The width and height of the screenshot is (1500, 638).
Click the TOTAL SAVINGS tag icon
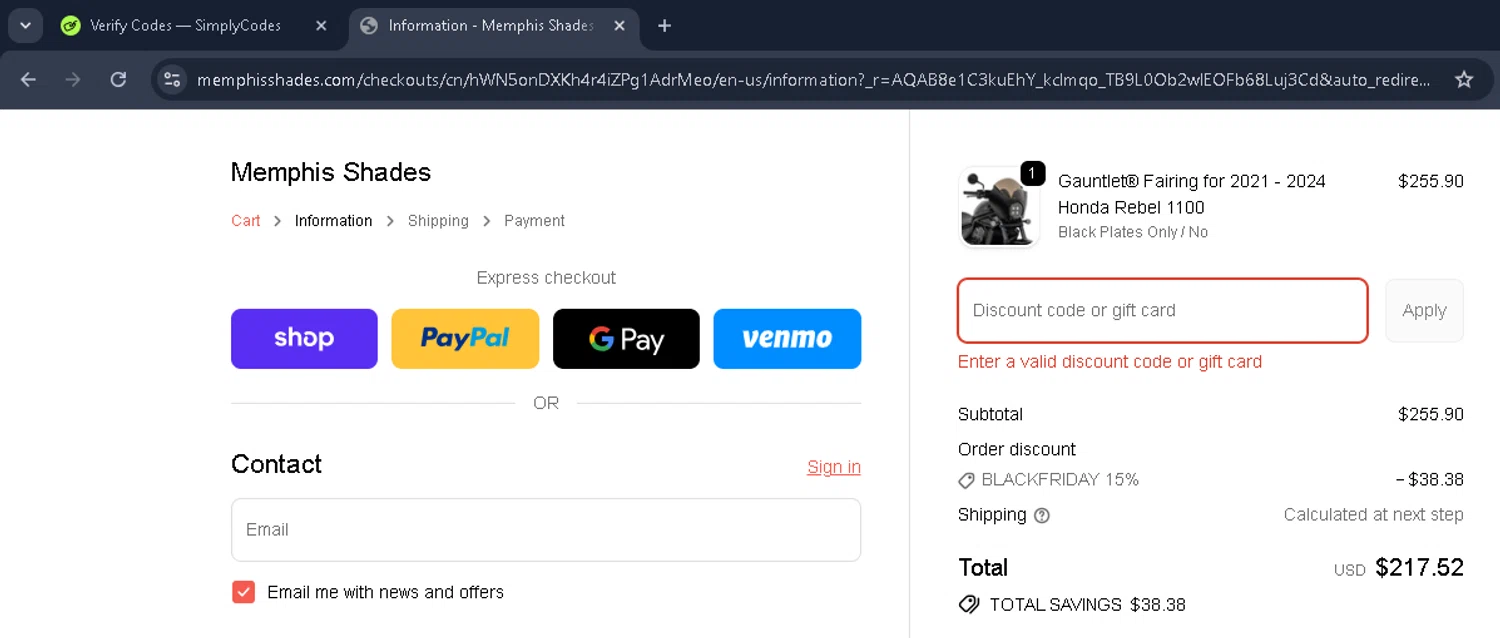969,604
